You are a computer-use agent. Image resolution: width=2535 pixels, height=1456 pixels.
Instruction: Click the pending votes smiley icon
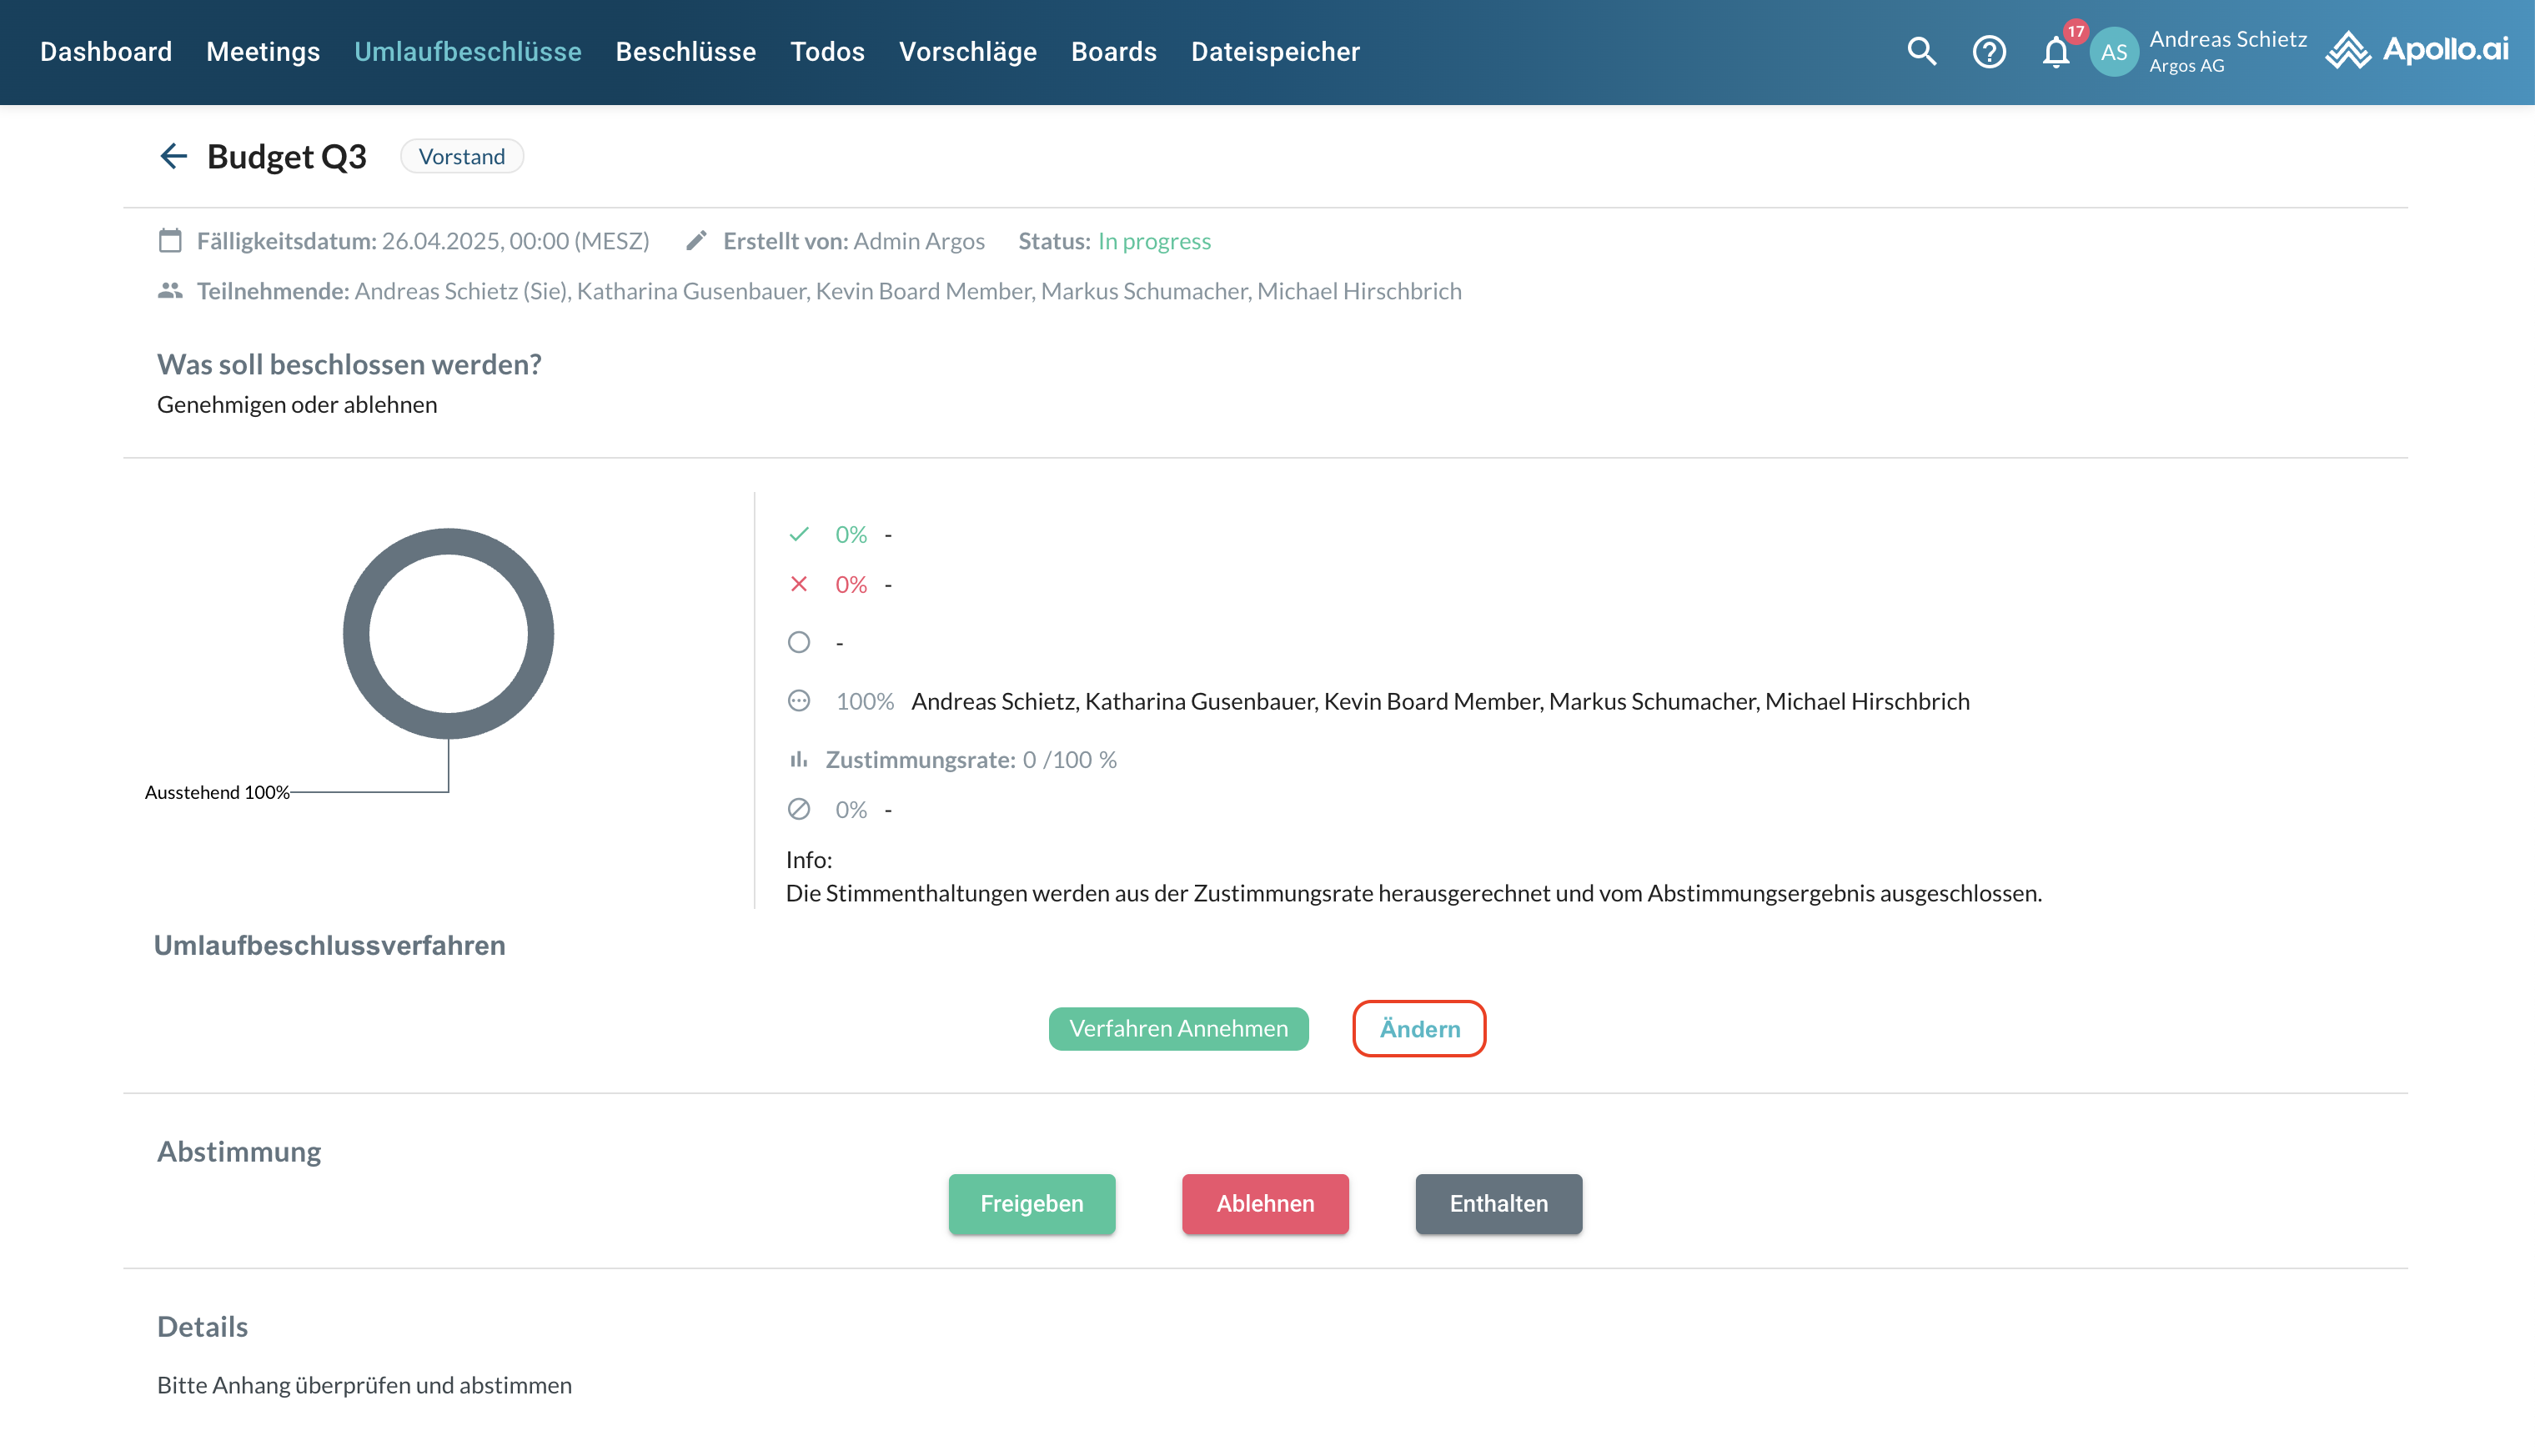click(x=798, y=701)
